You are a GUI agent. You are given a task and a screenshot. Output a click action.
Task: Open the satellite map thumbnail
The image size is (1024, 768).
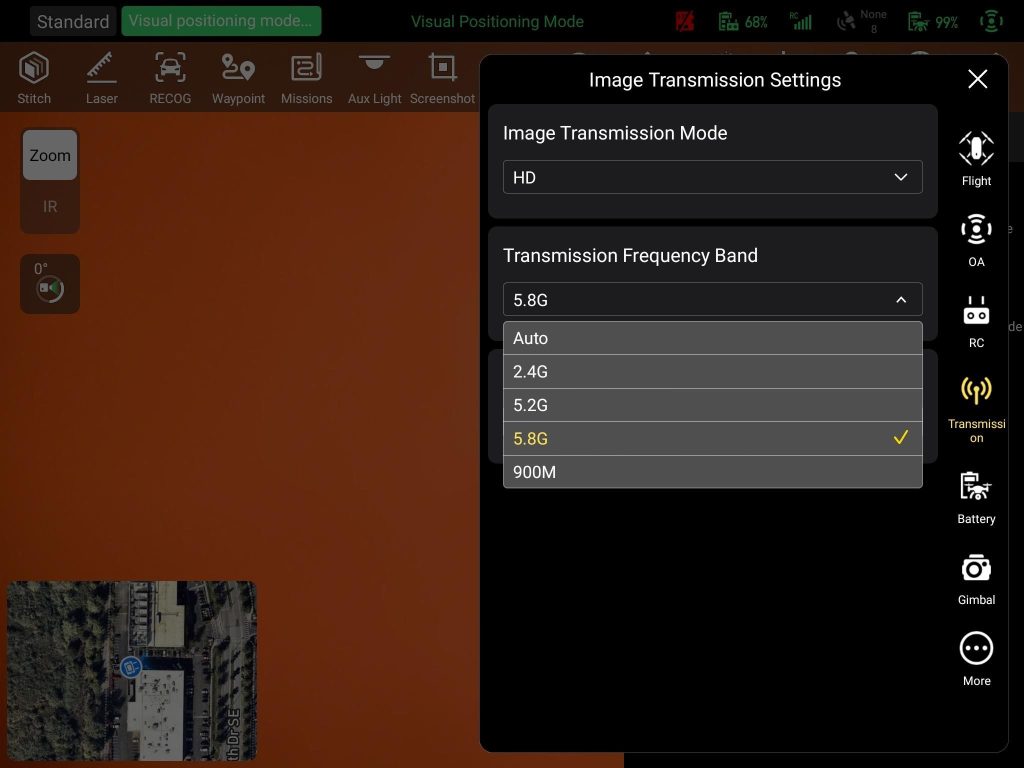pyautogui.click(x=132, y=670)
